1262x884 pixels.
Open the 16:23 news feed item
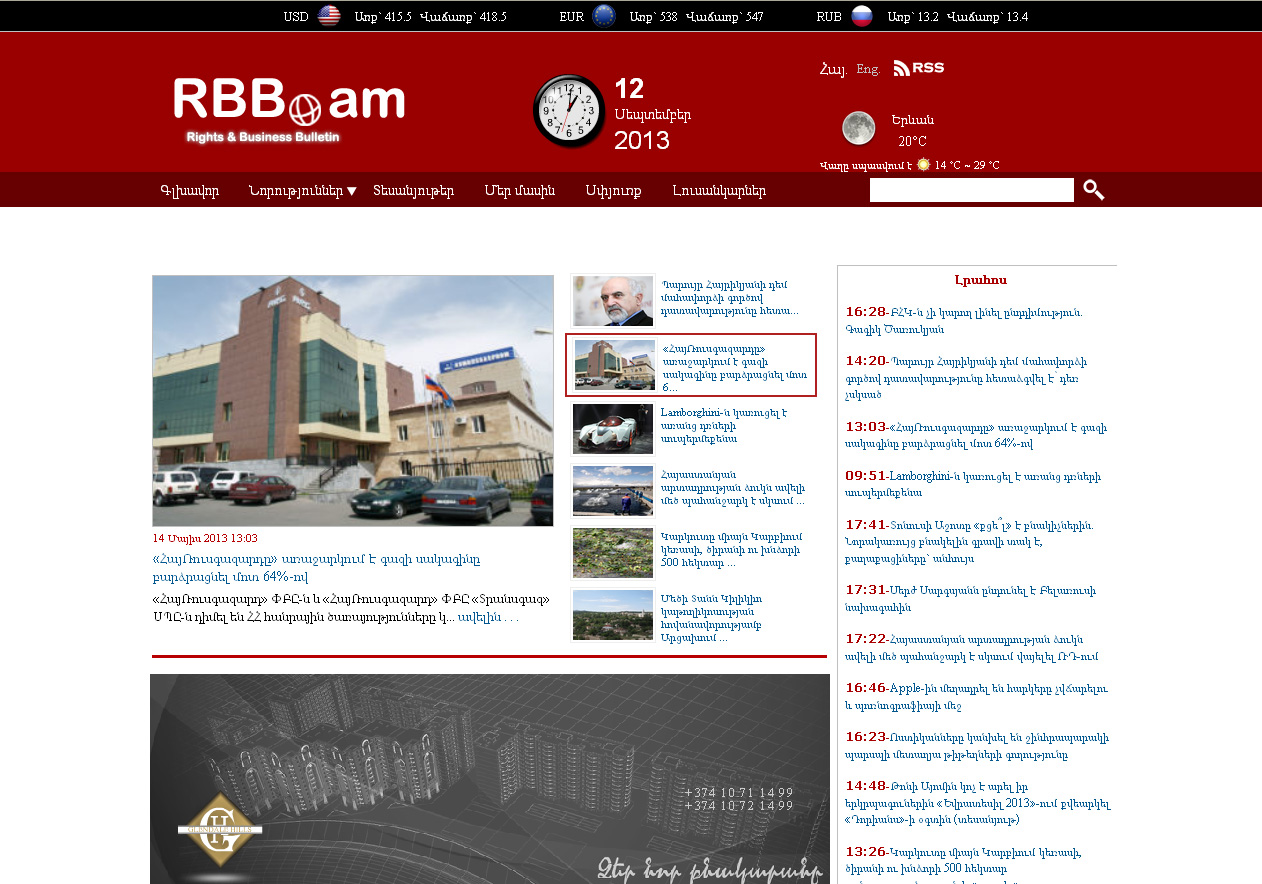click(x=977, y=745)
